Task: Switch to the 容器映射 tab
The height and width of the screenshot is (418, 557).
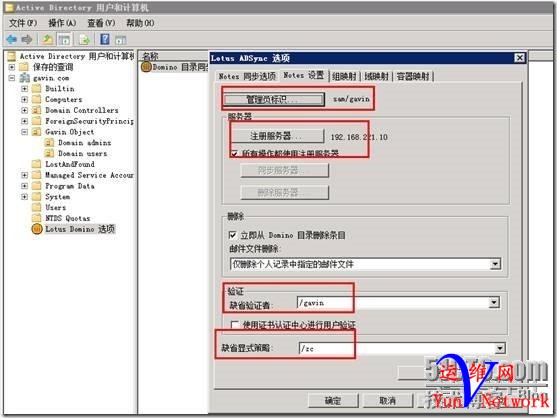Action: coord(413,76)
